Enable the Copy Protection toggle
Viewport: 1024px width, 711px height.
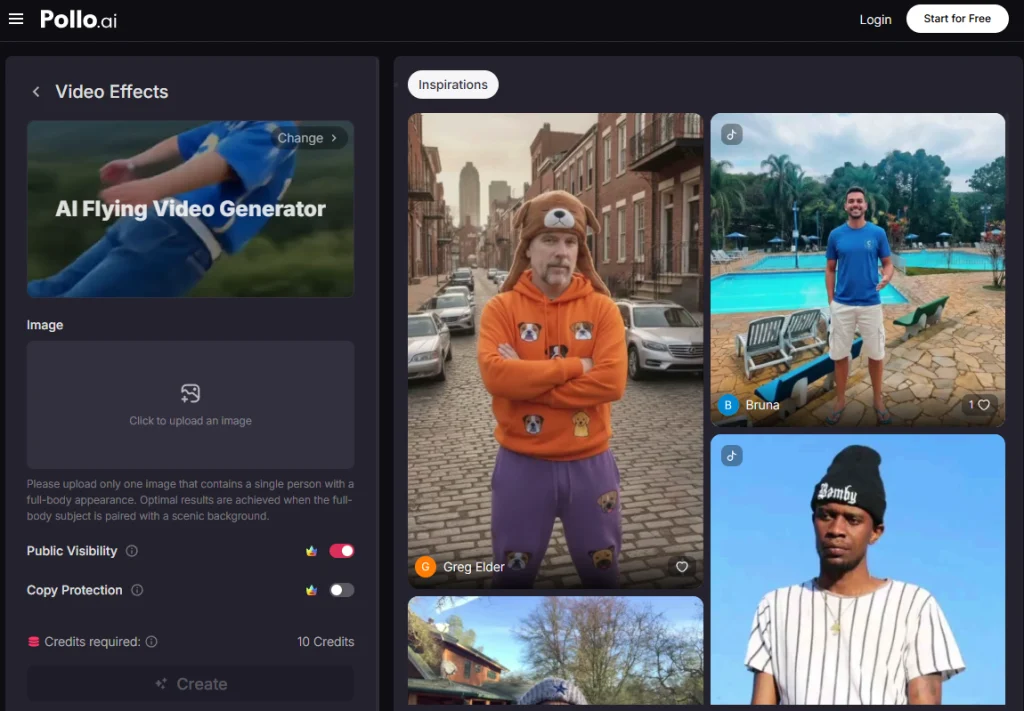click(342, 590)
